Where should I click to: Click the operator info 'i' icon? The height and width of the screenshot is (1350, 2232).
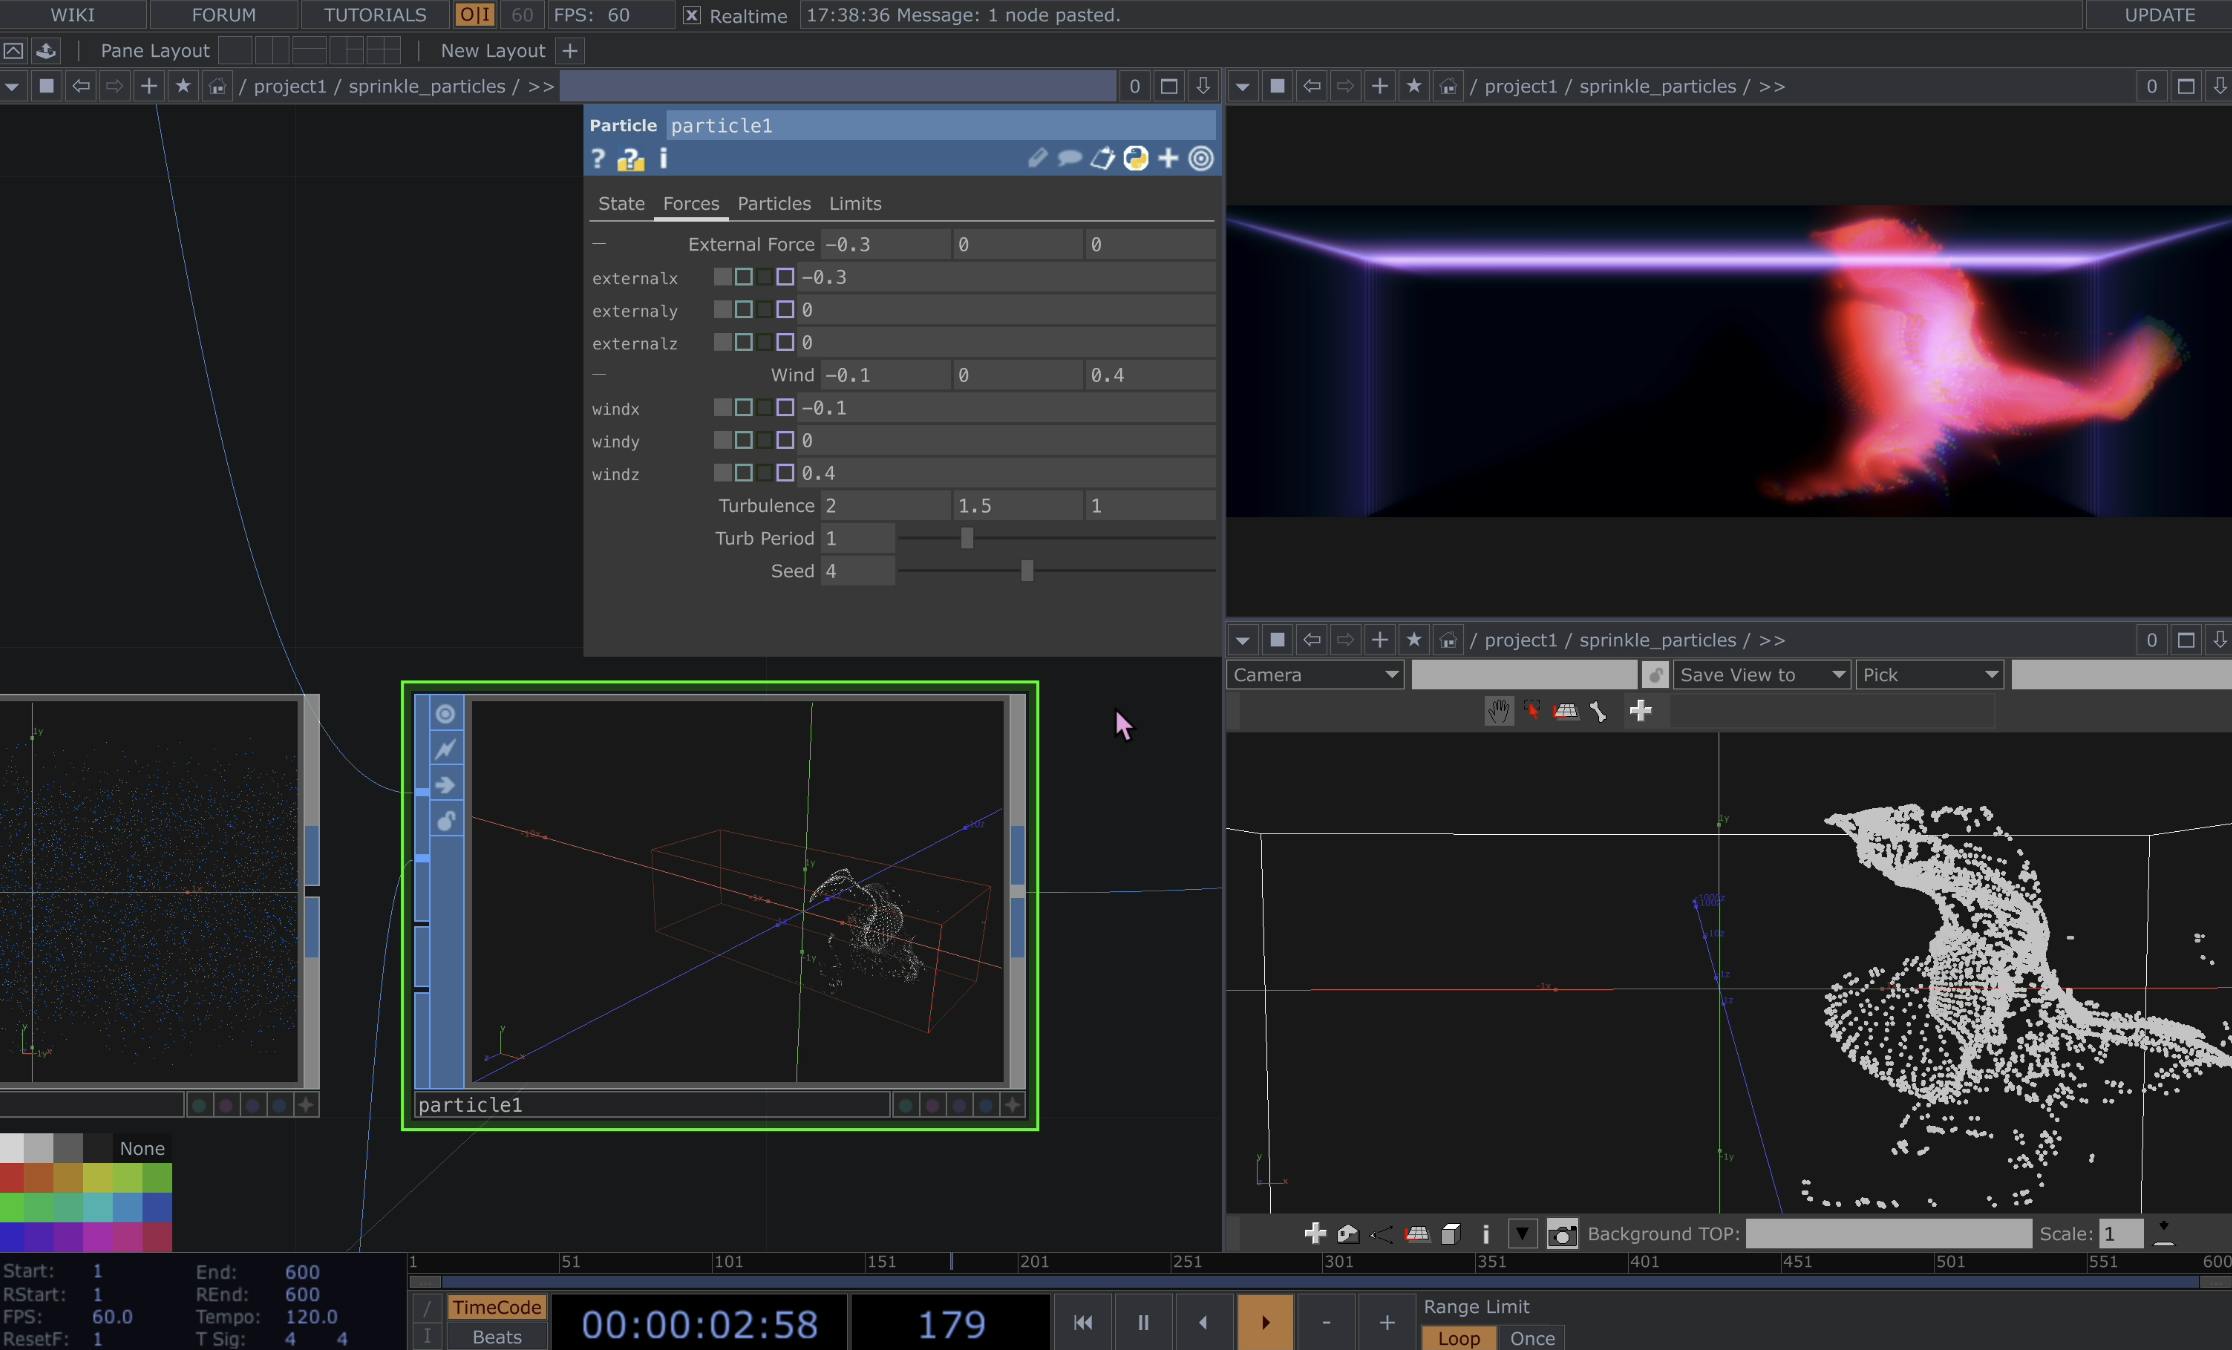[x=663, y=159]
